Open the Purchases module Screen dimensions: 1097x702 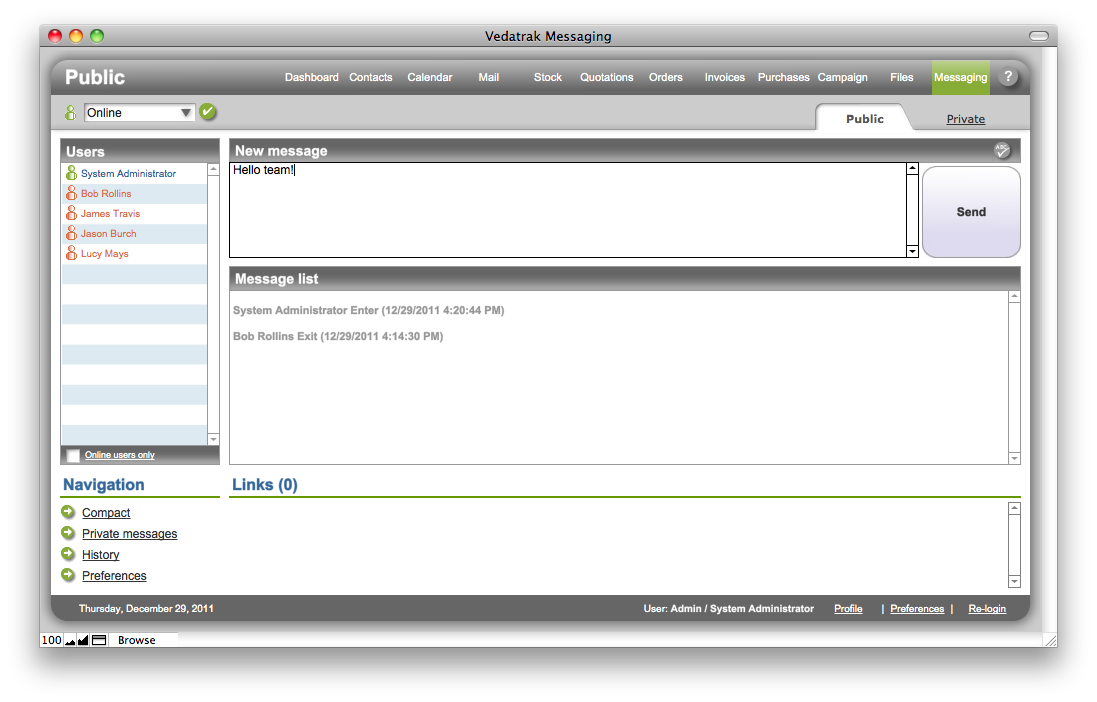[784, 77]
